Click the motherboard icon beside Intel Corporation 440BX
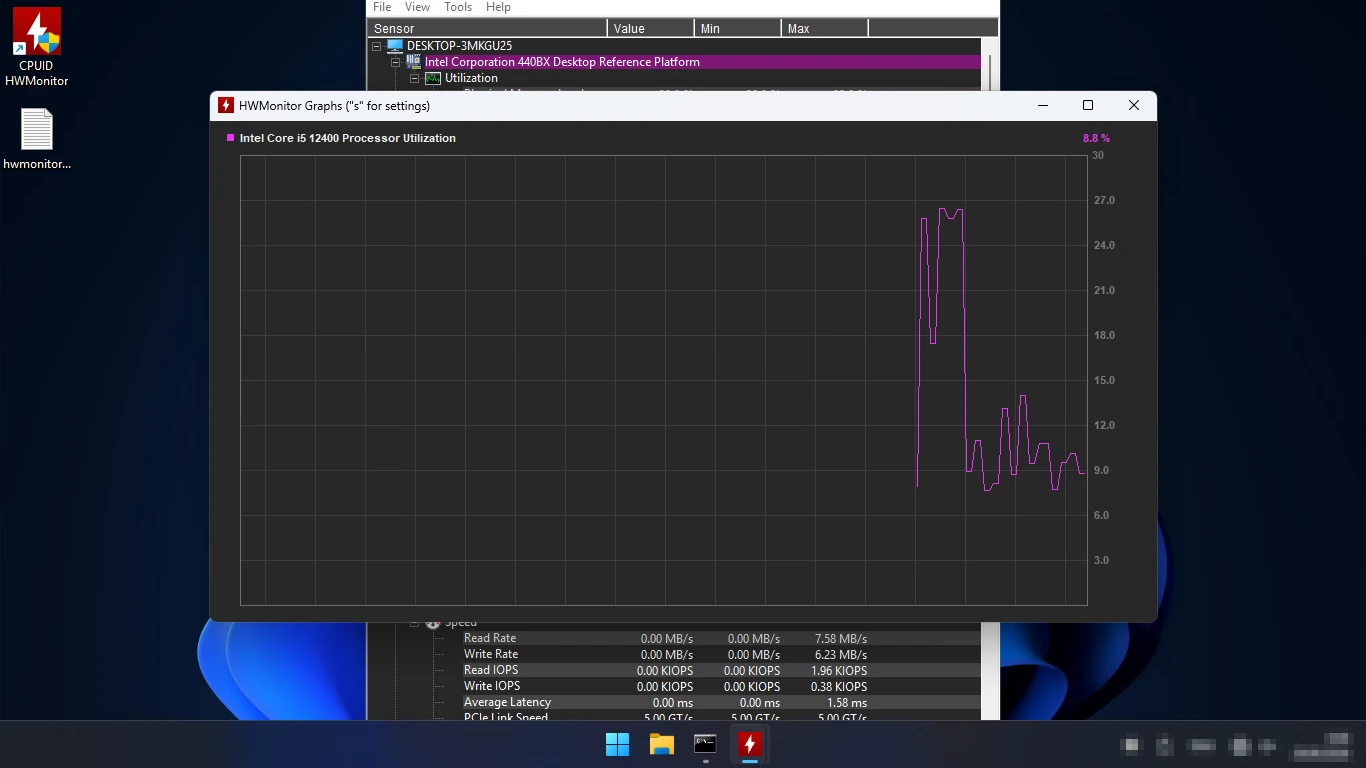The height and width of the screenshot is (768, 1366). coord(414,62)
